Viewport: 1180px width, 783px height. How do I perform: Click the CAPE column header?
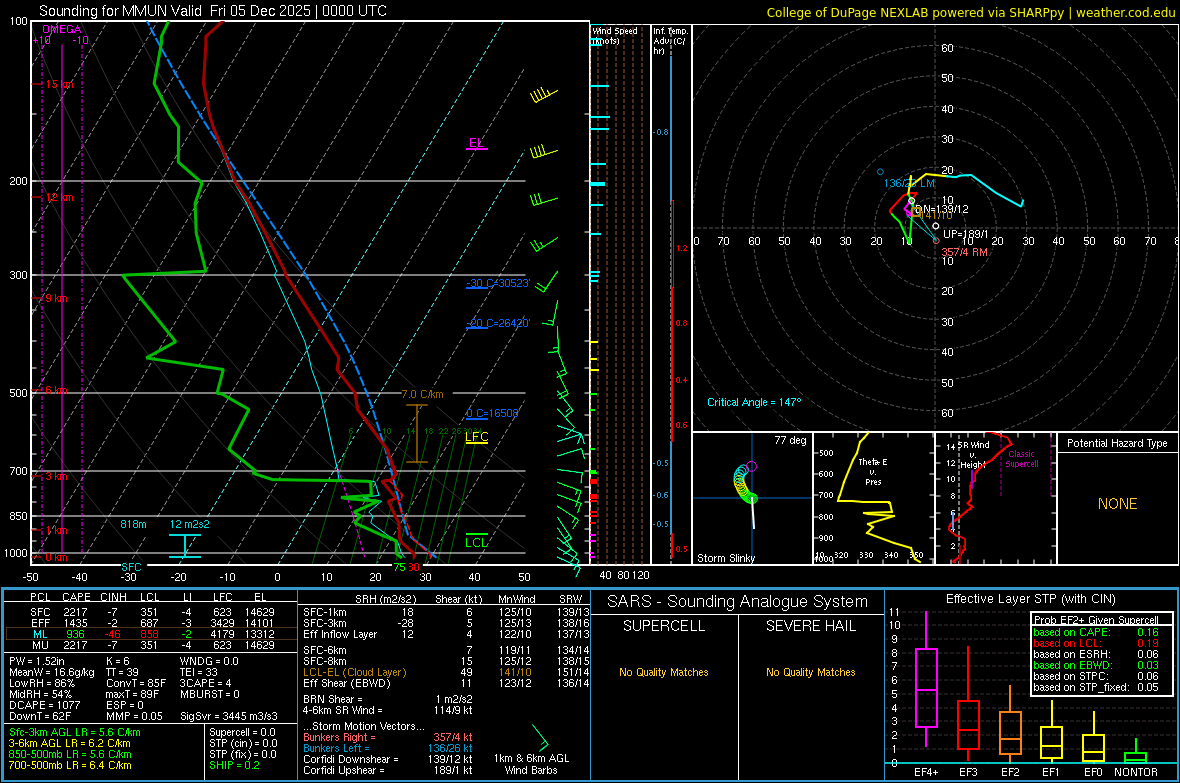coord(76,597)
